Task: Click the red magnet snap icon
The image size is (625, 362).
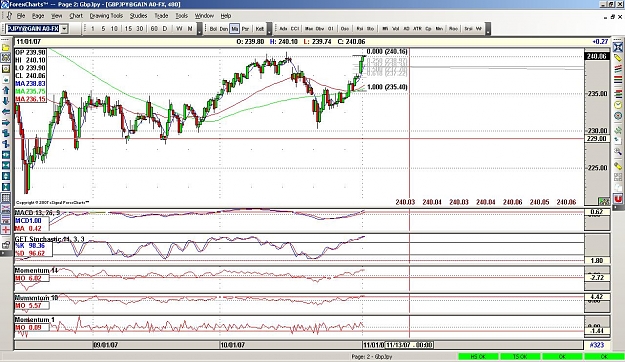Action: click(x=618, y=198)
